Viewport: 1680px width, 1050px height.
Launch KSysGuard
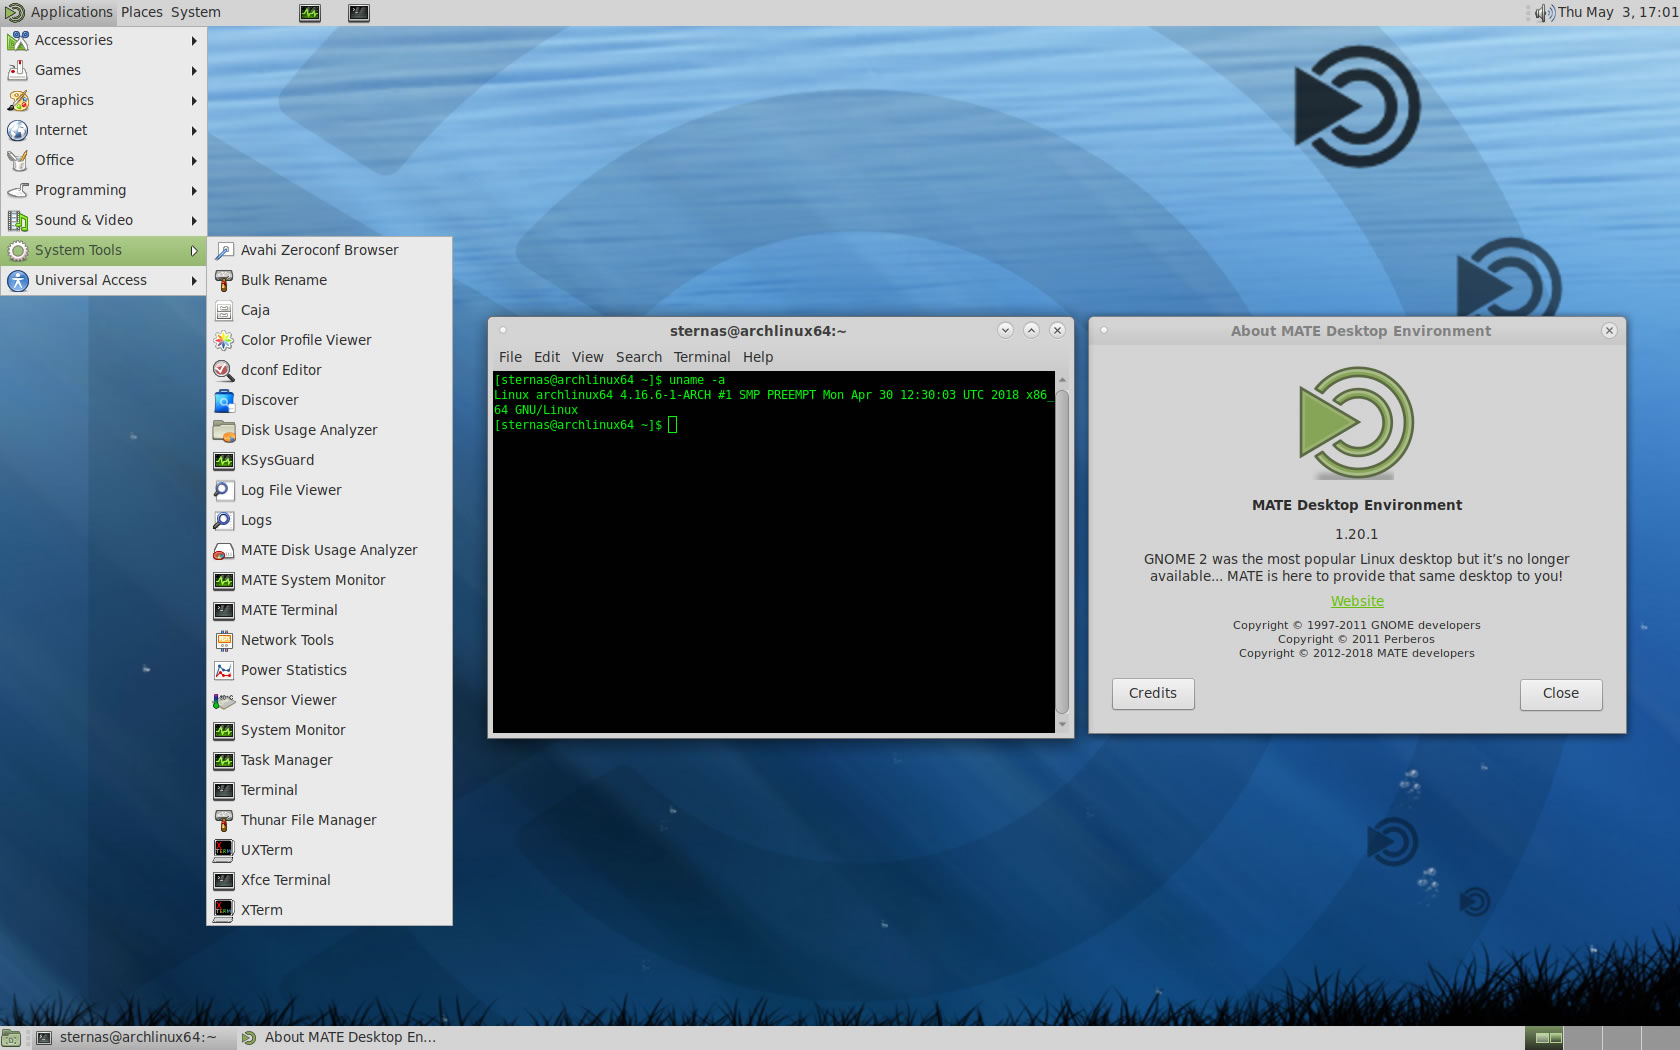tap(329, 460)
